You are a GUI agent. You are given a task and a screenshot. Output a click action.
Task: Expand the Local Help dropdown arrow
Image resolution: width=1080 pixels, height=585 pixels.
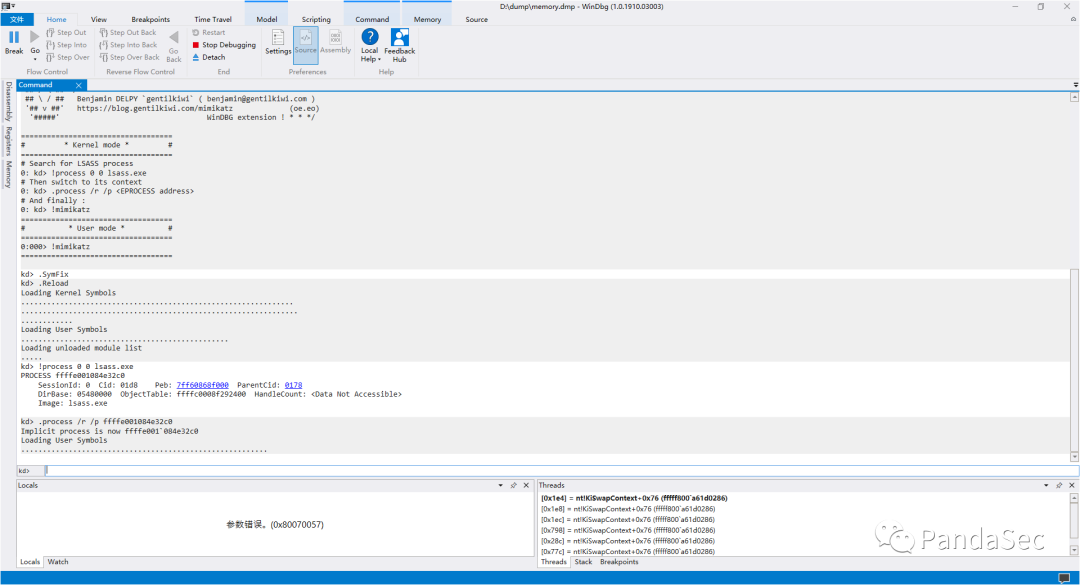(x=379, y=60)
